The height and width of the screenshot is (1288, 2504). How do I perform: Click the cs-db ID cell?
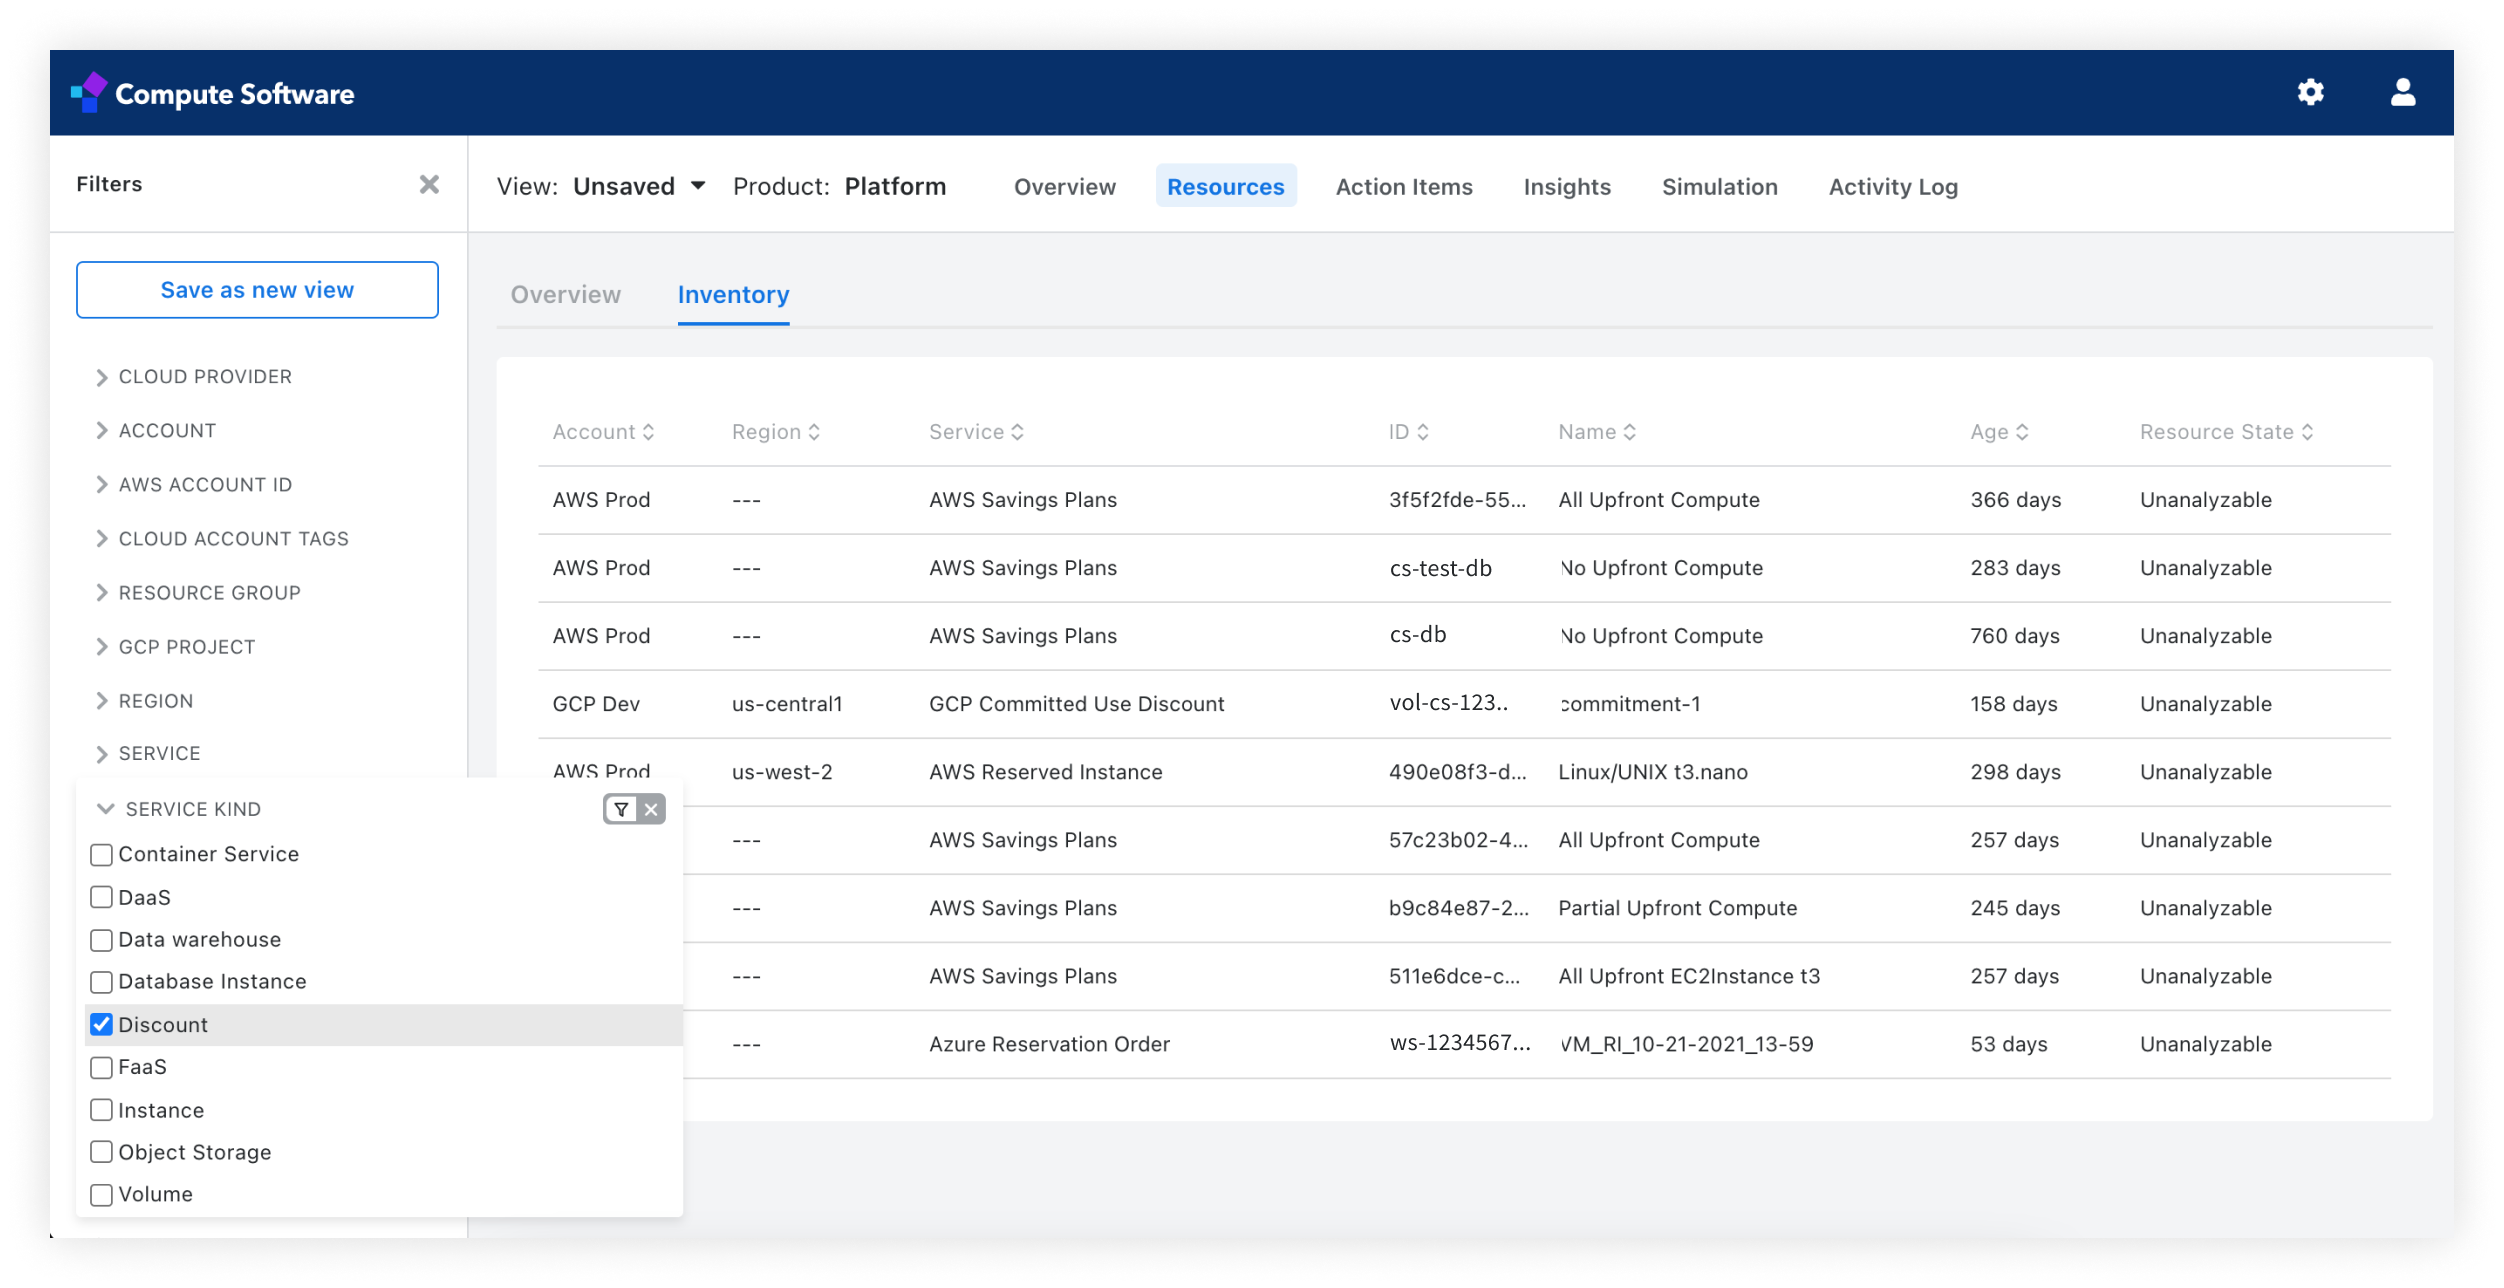[x=1417, y=635]
